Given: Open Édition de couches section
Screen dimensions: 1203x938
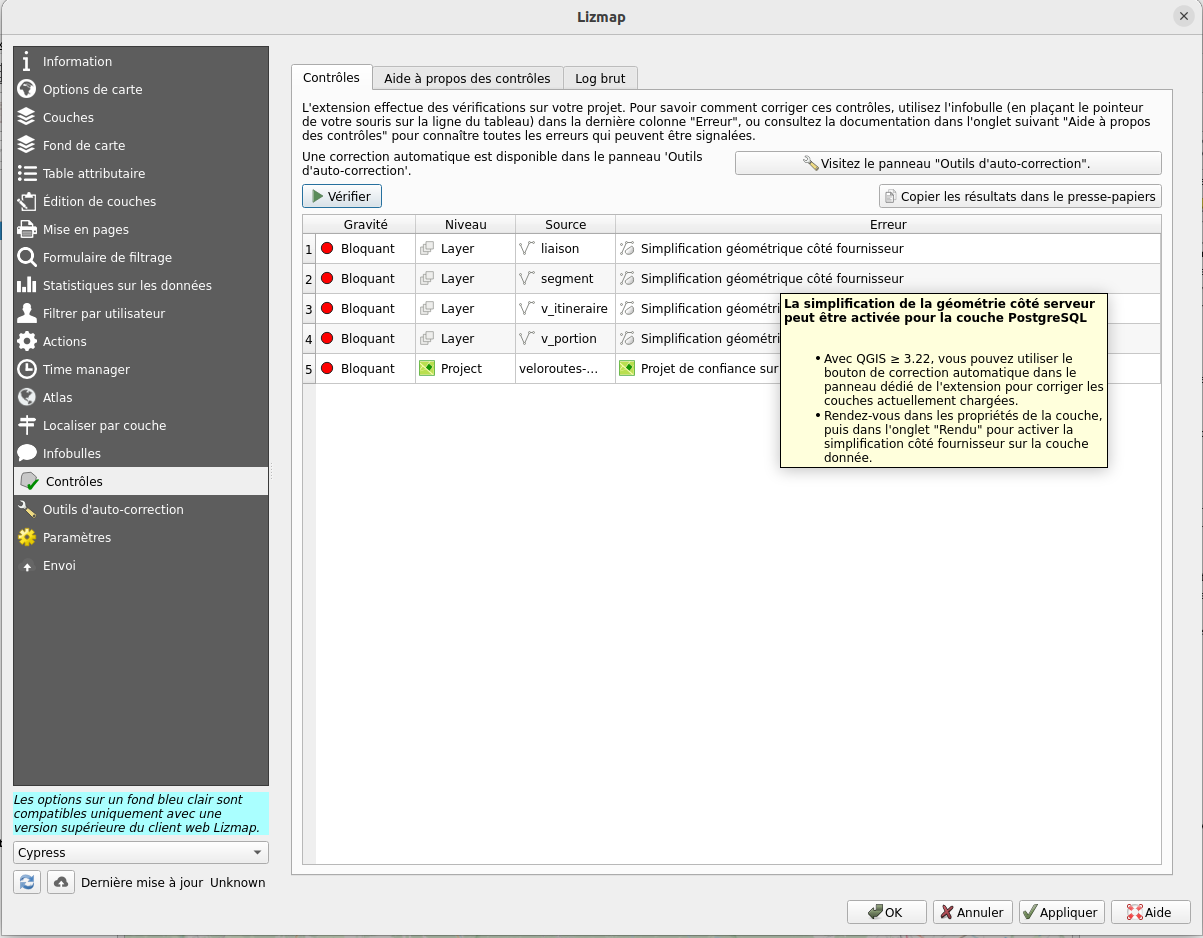Looking at the screenshot, I should coord(141,201).
